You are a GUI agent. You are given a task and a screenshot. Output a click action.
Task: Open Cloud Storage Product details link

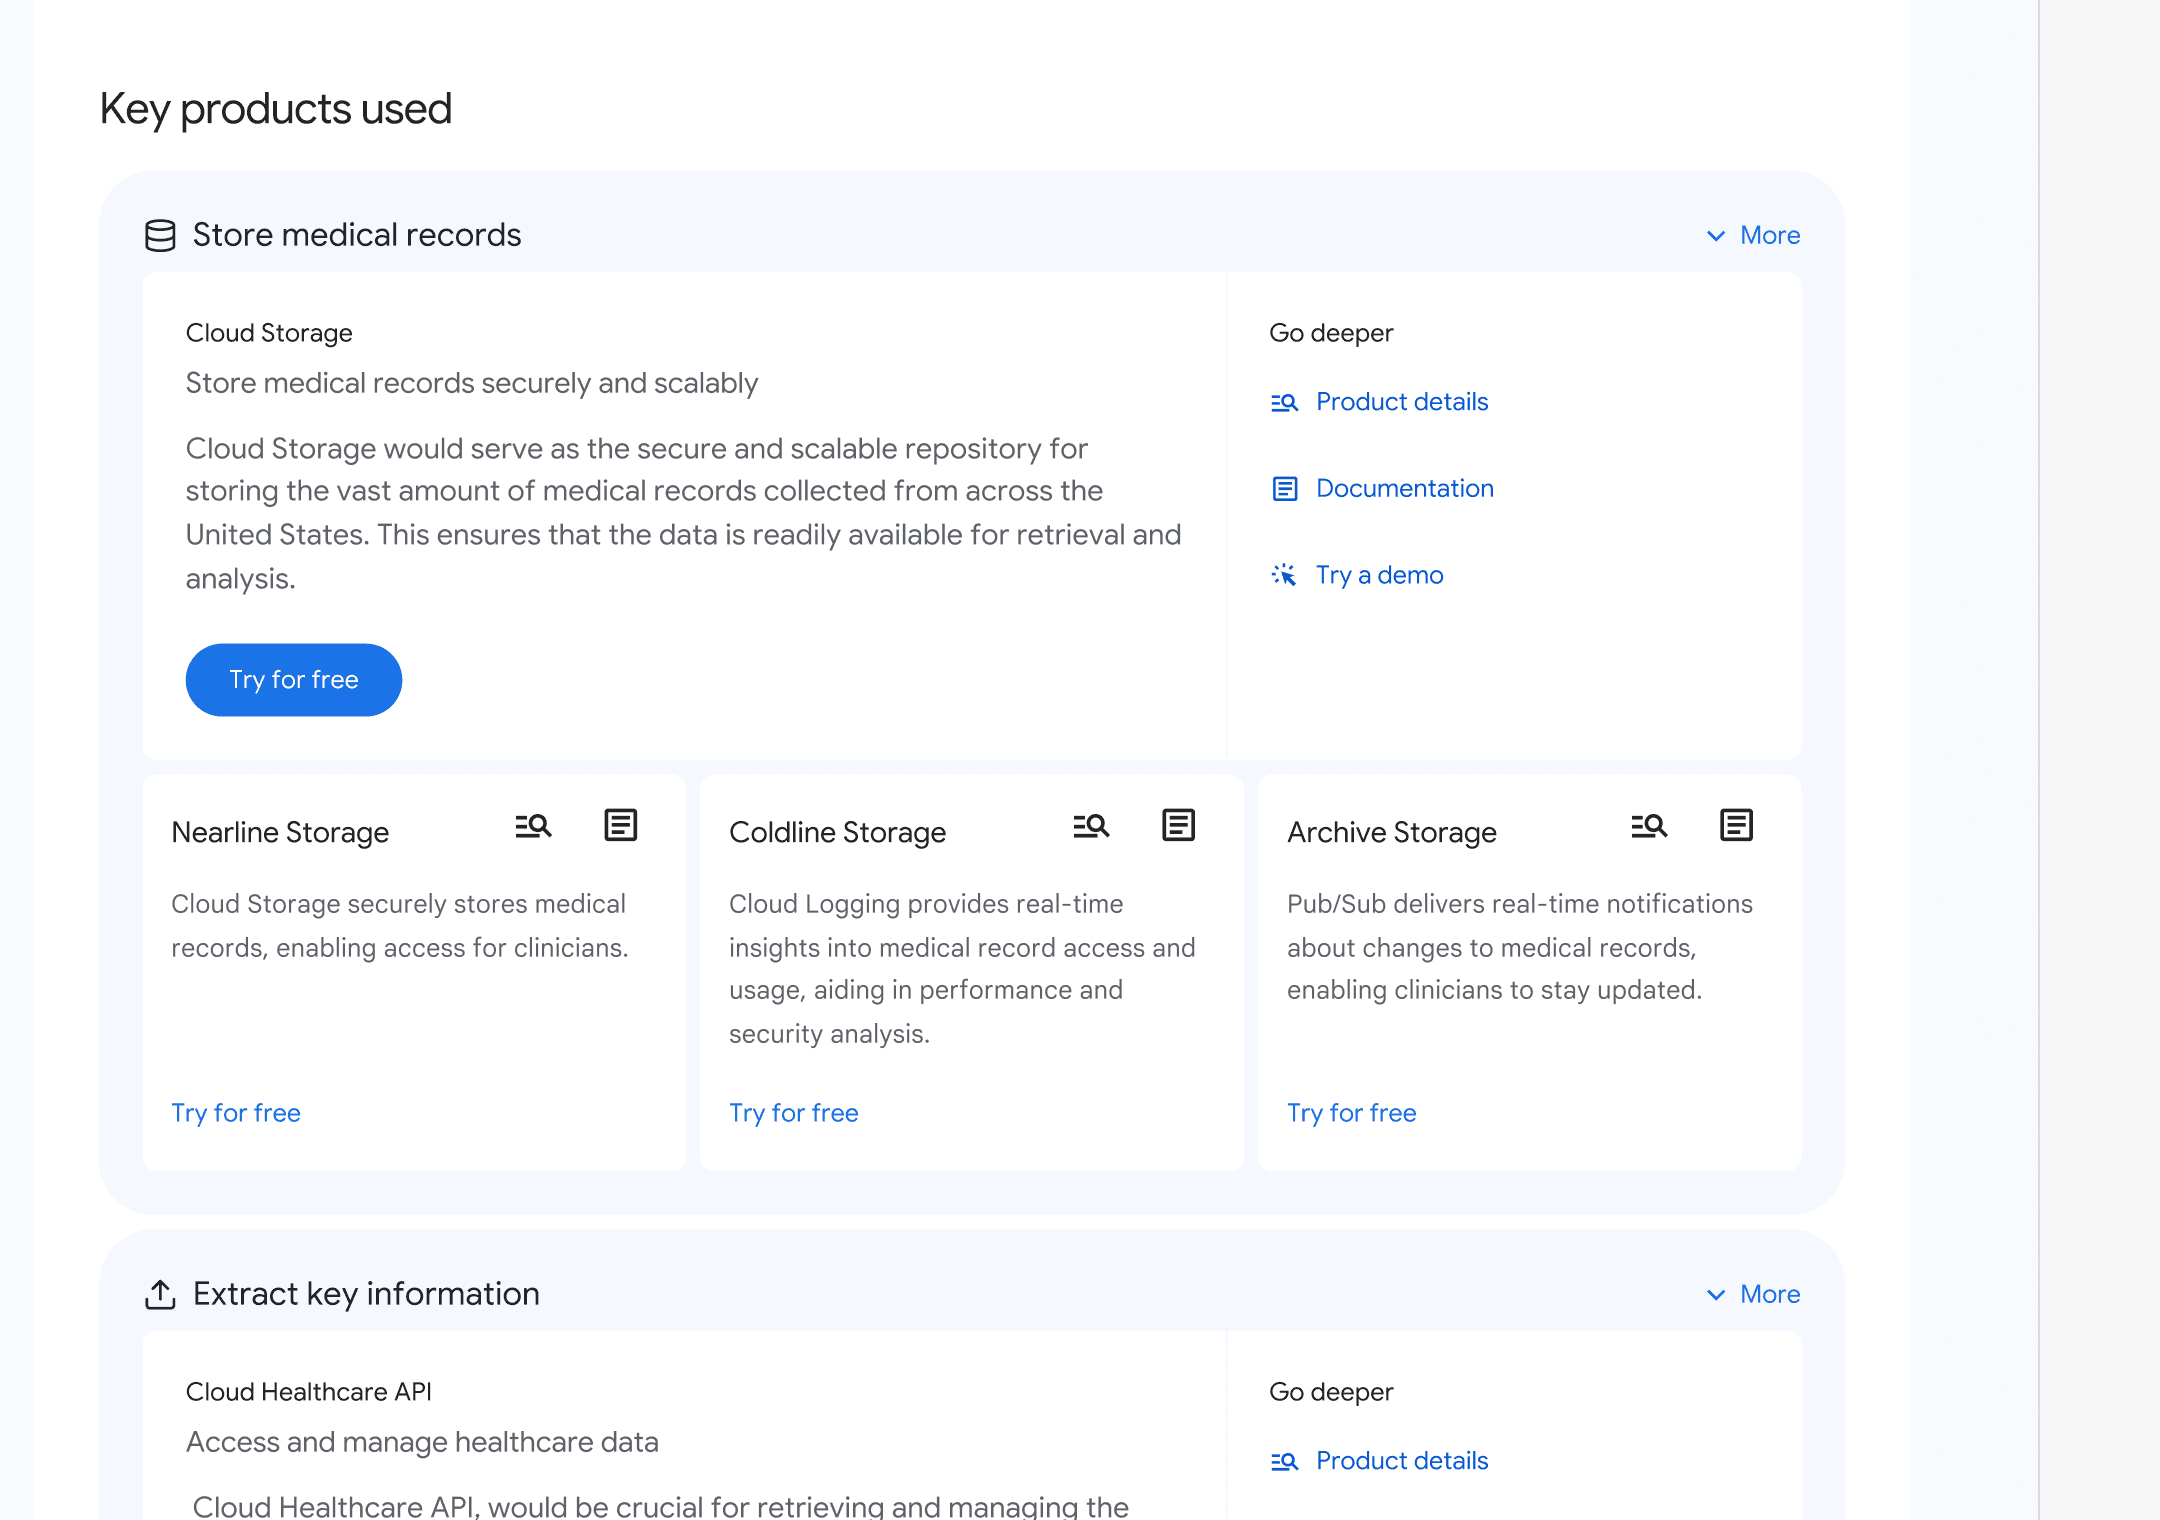[1401, 402]
